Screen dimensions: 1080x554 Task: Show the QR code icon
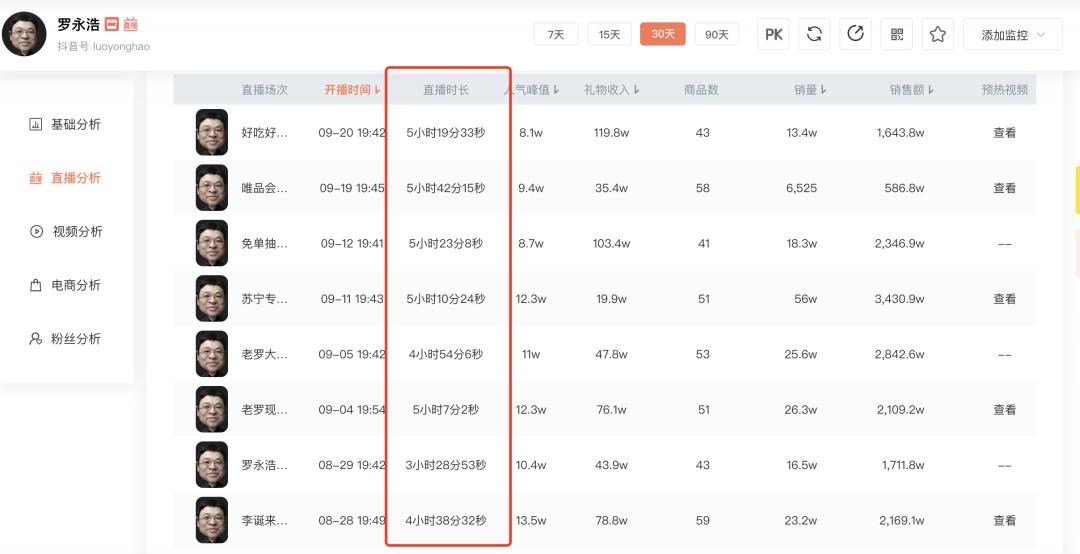(x=897, y=34)
